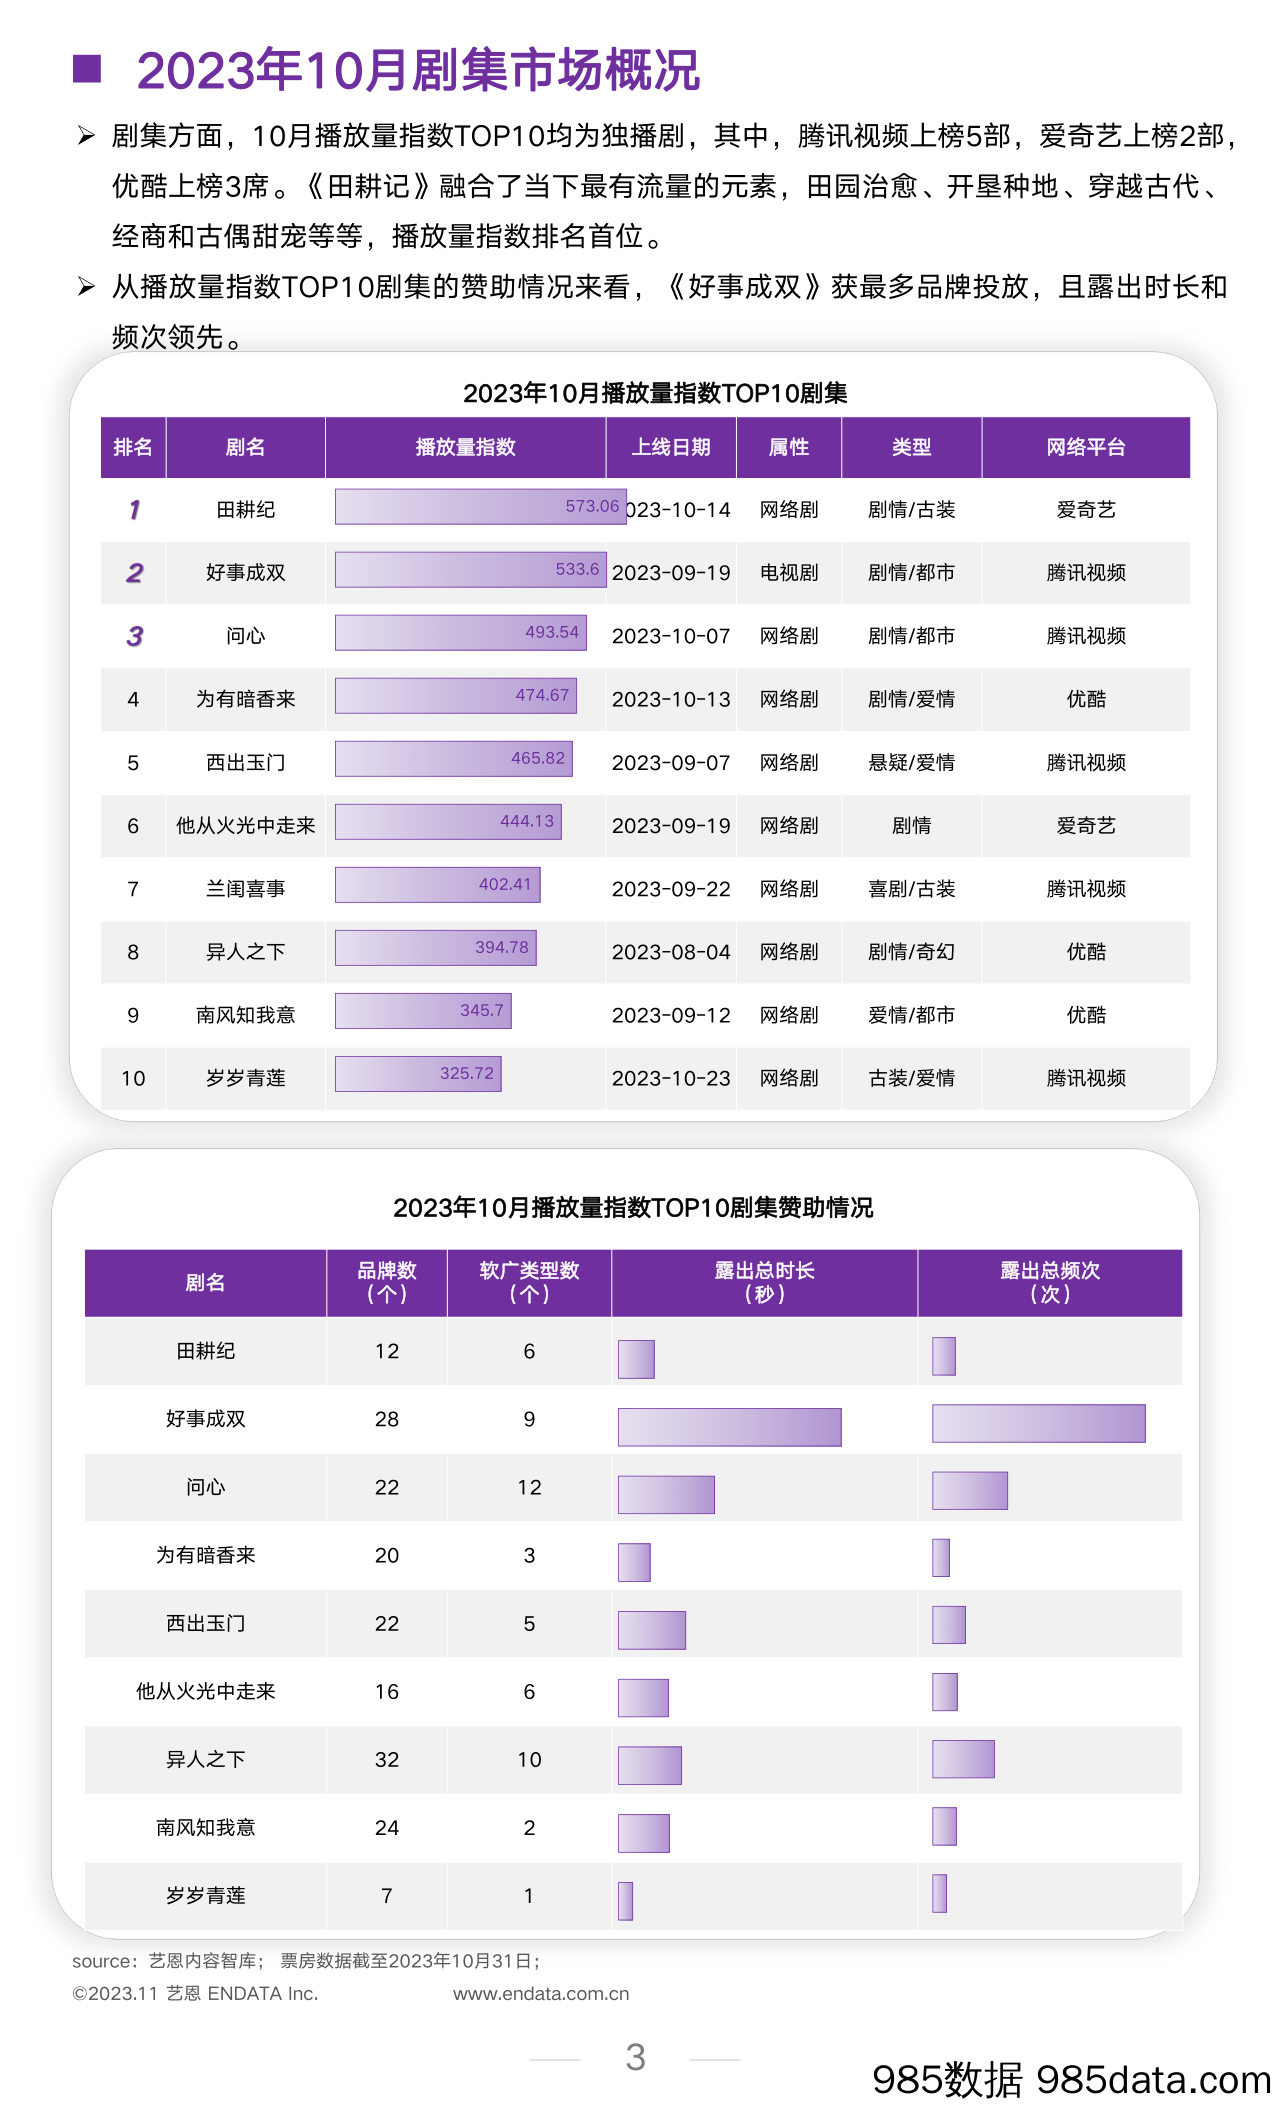Click the 网络平台 column header
1281x2109 pixels.
(x=1086, y=447)
